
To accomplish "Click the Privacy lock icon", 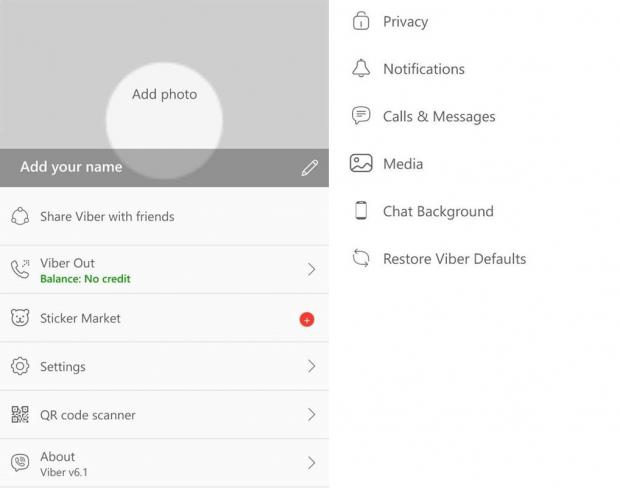I will [361, 21].
